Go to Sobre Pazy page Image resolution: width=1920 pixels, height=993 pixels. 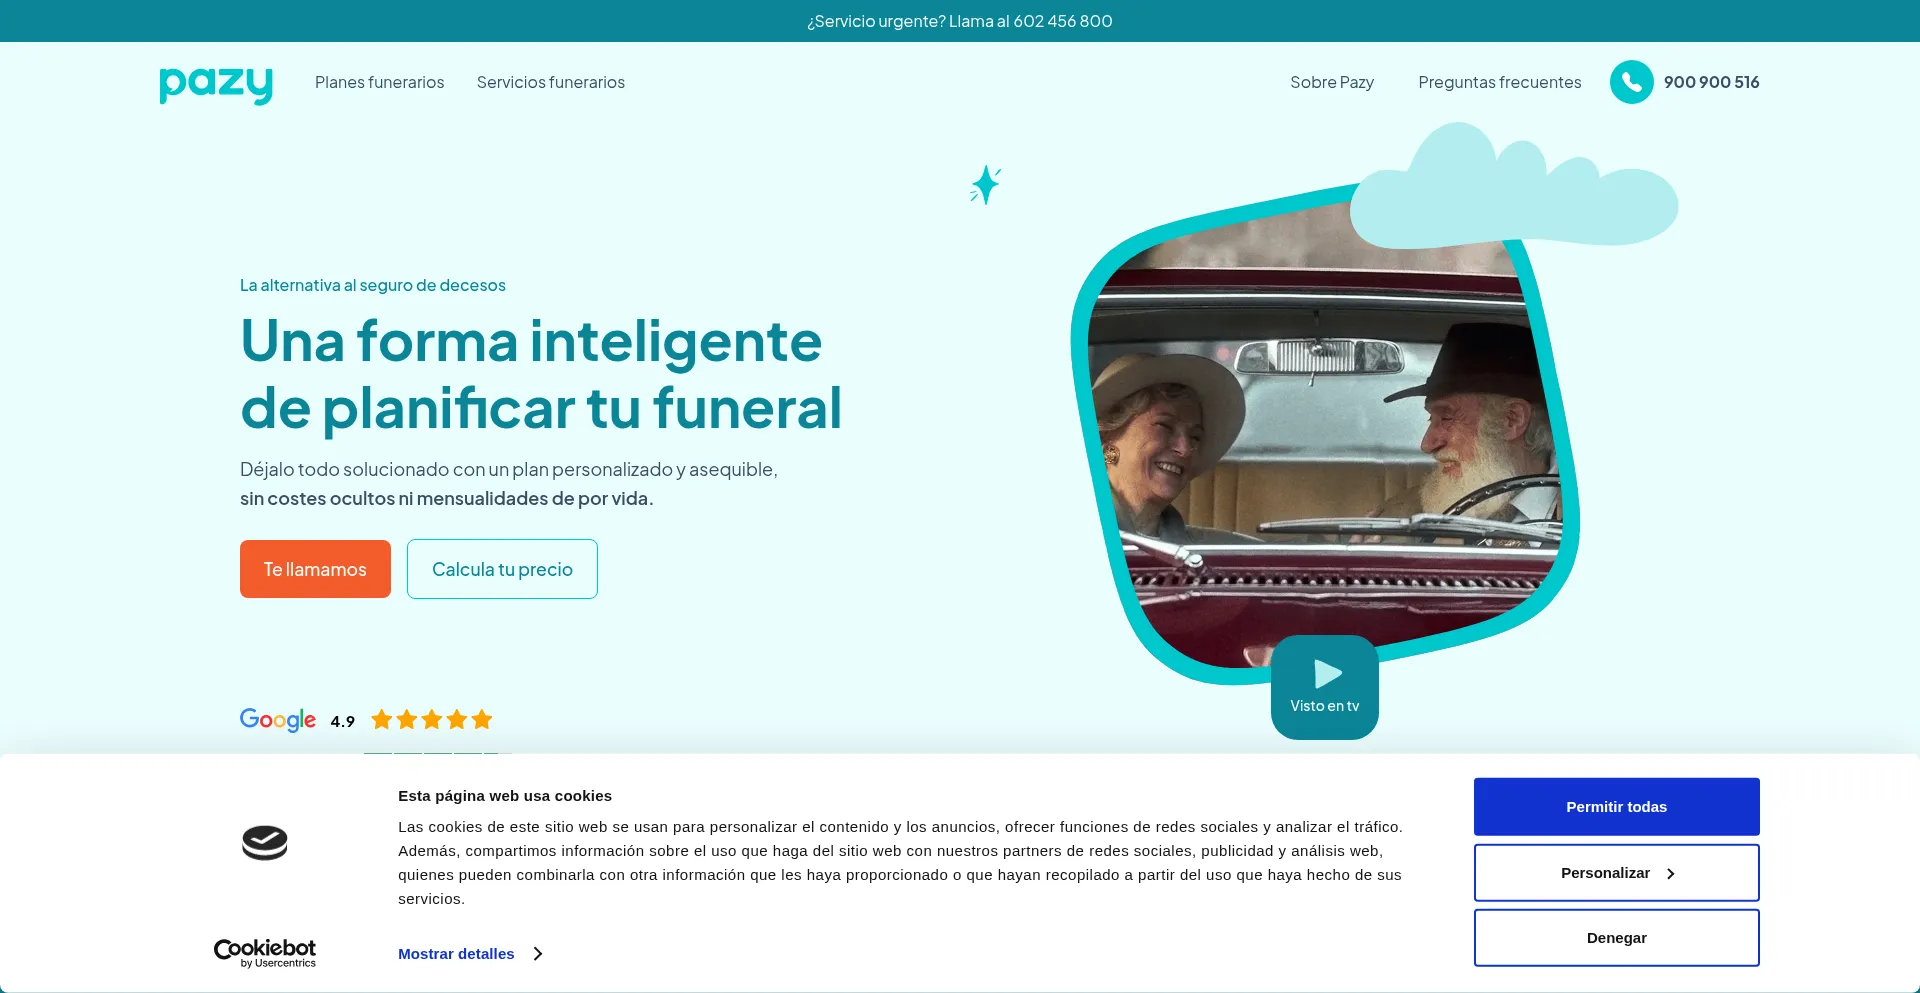[x=1331, y=82]
